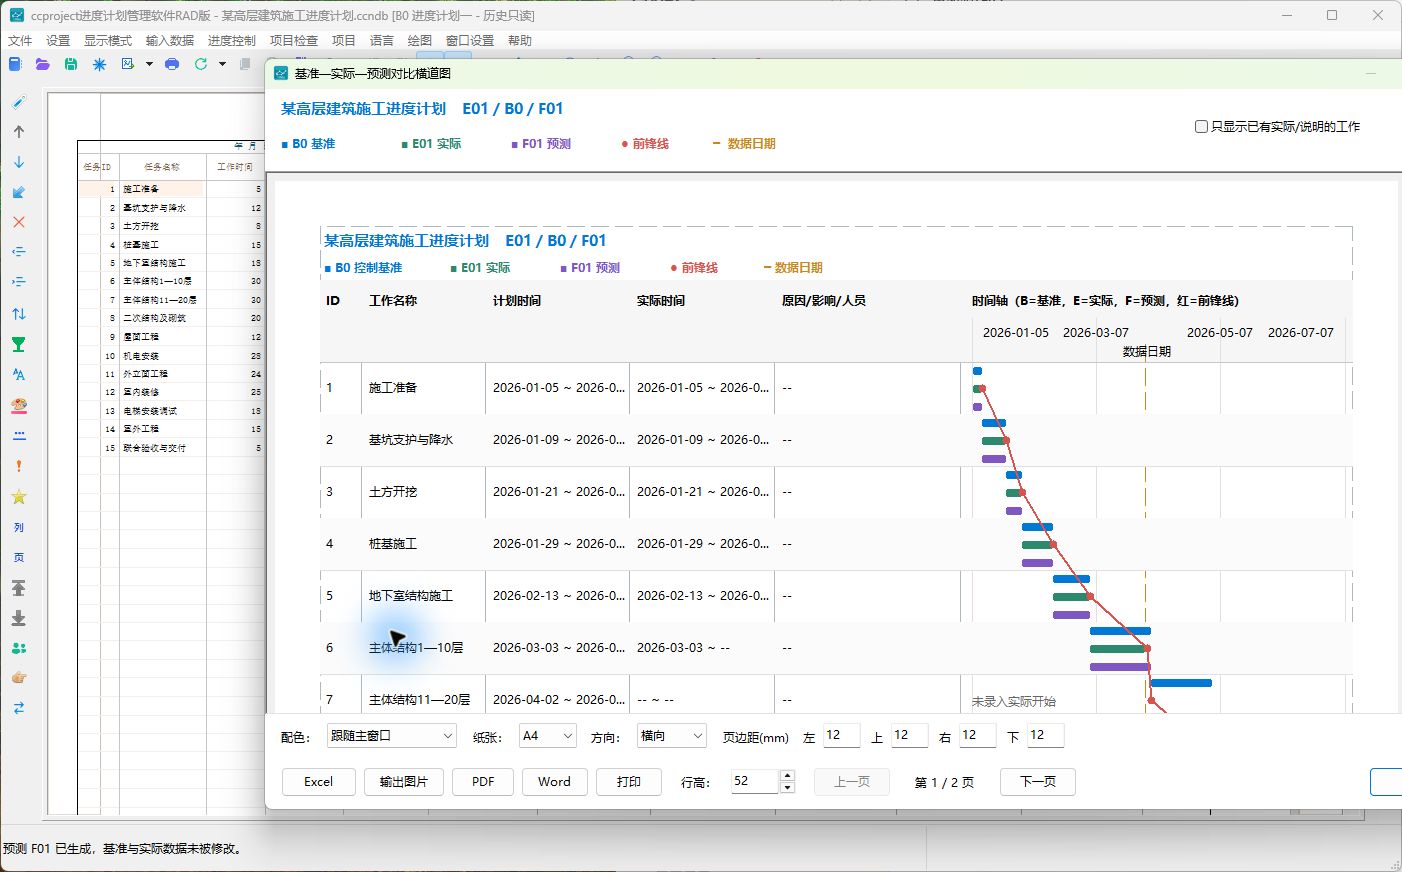Click the 打印 print button

pos(629,782)
